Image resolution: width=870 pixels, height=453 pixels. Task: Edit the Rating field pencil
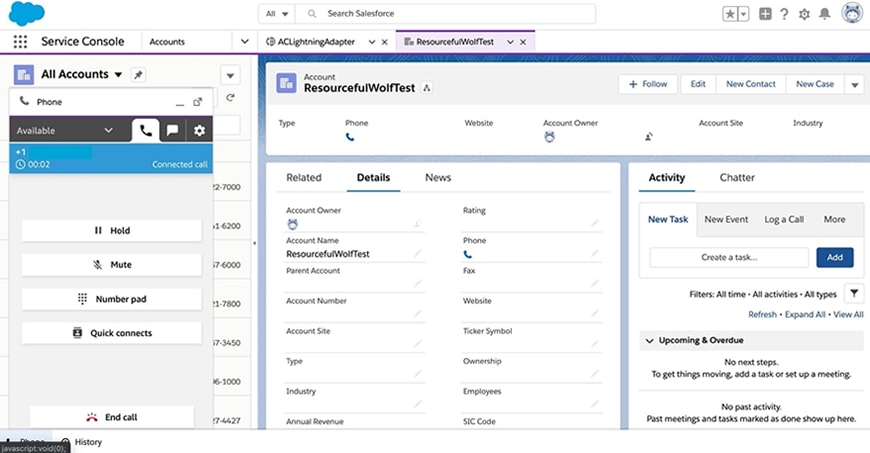[595, 223]
